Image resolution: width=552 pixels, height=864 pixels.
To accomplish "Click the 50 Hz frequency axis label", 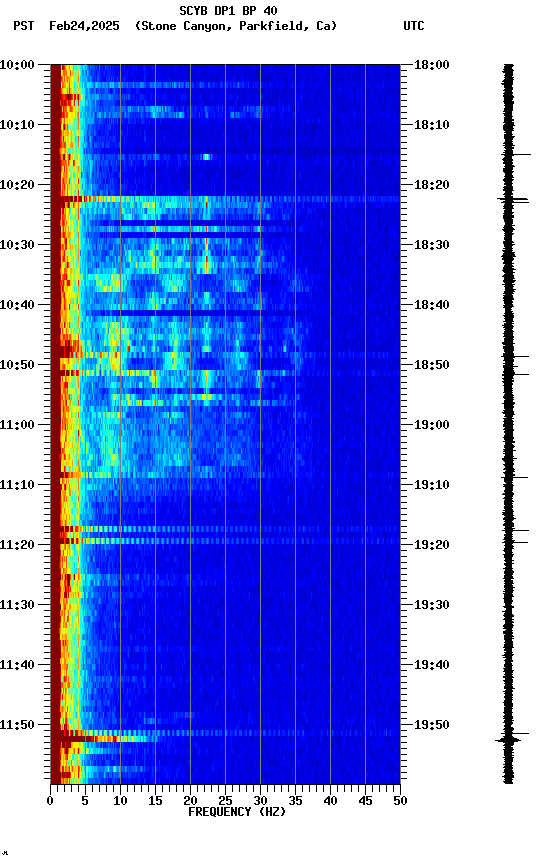I will (400, 801).
